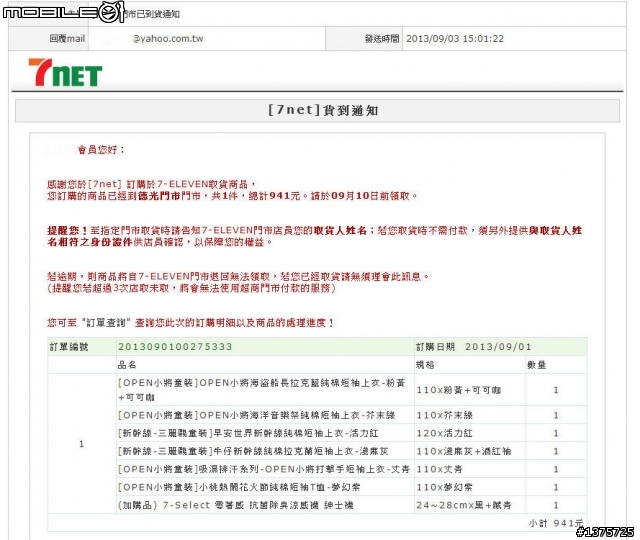Screen dimensions: 640x540
Task: Select spec 110x粉黃+可可咖
Action: point(458,390)
